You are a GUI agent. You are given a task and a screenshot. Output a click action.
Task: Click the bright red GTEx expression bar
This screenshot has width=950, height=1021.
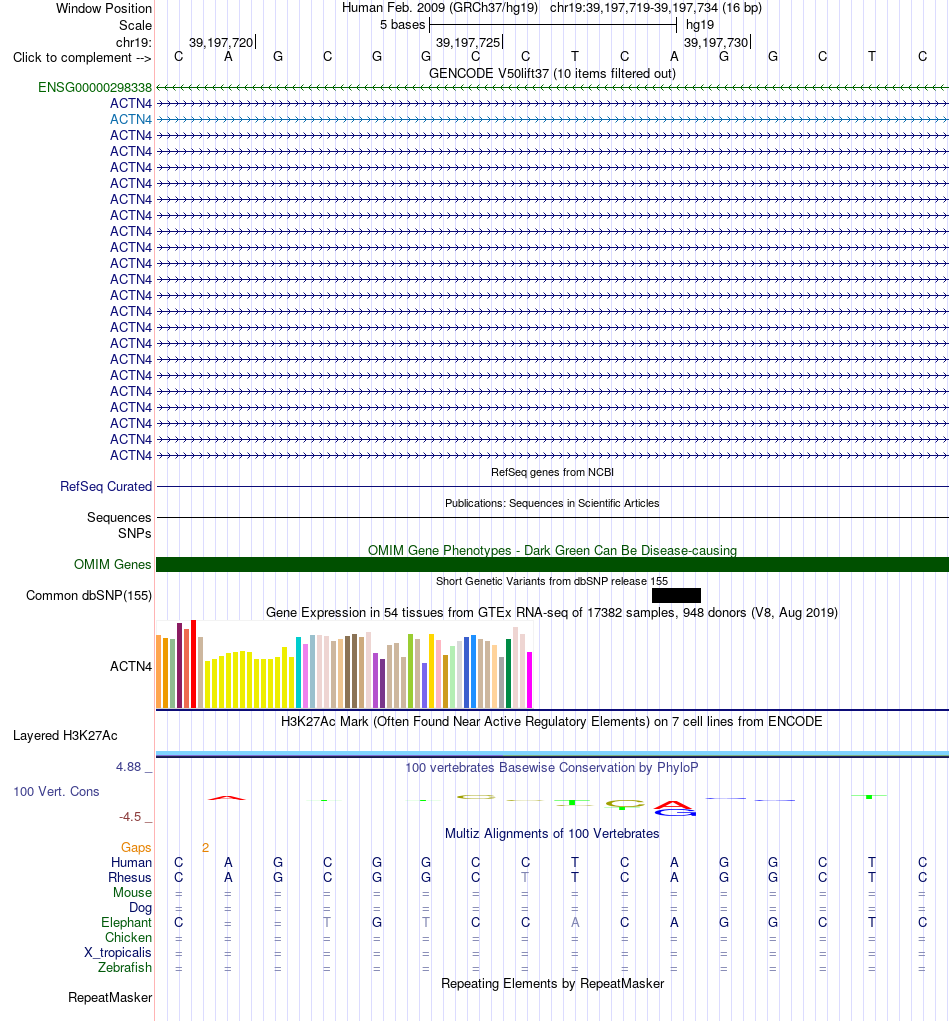(193, 664)
